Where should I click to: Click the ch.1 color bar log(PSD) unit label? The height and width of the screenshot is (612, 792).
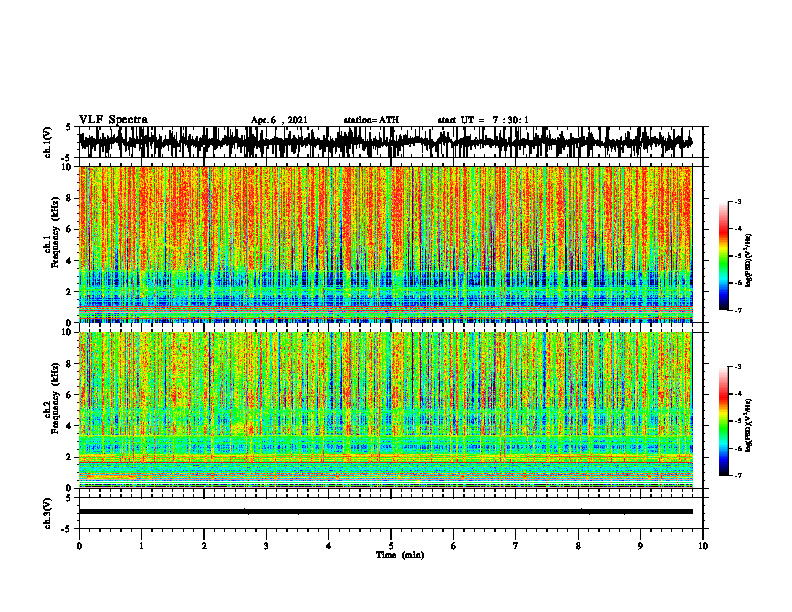(749, 261)
